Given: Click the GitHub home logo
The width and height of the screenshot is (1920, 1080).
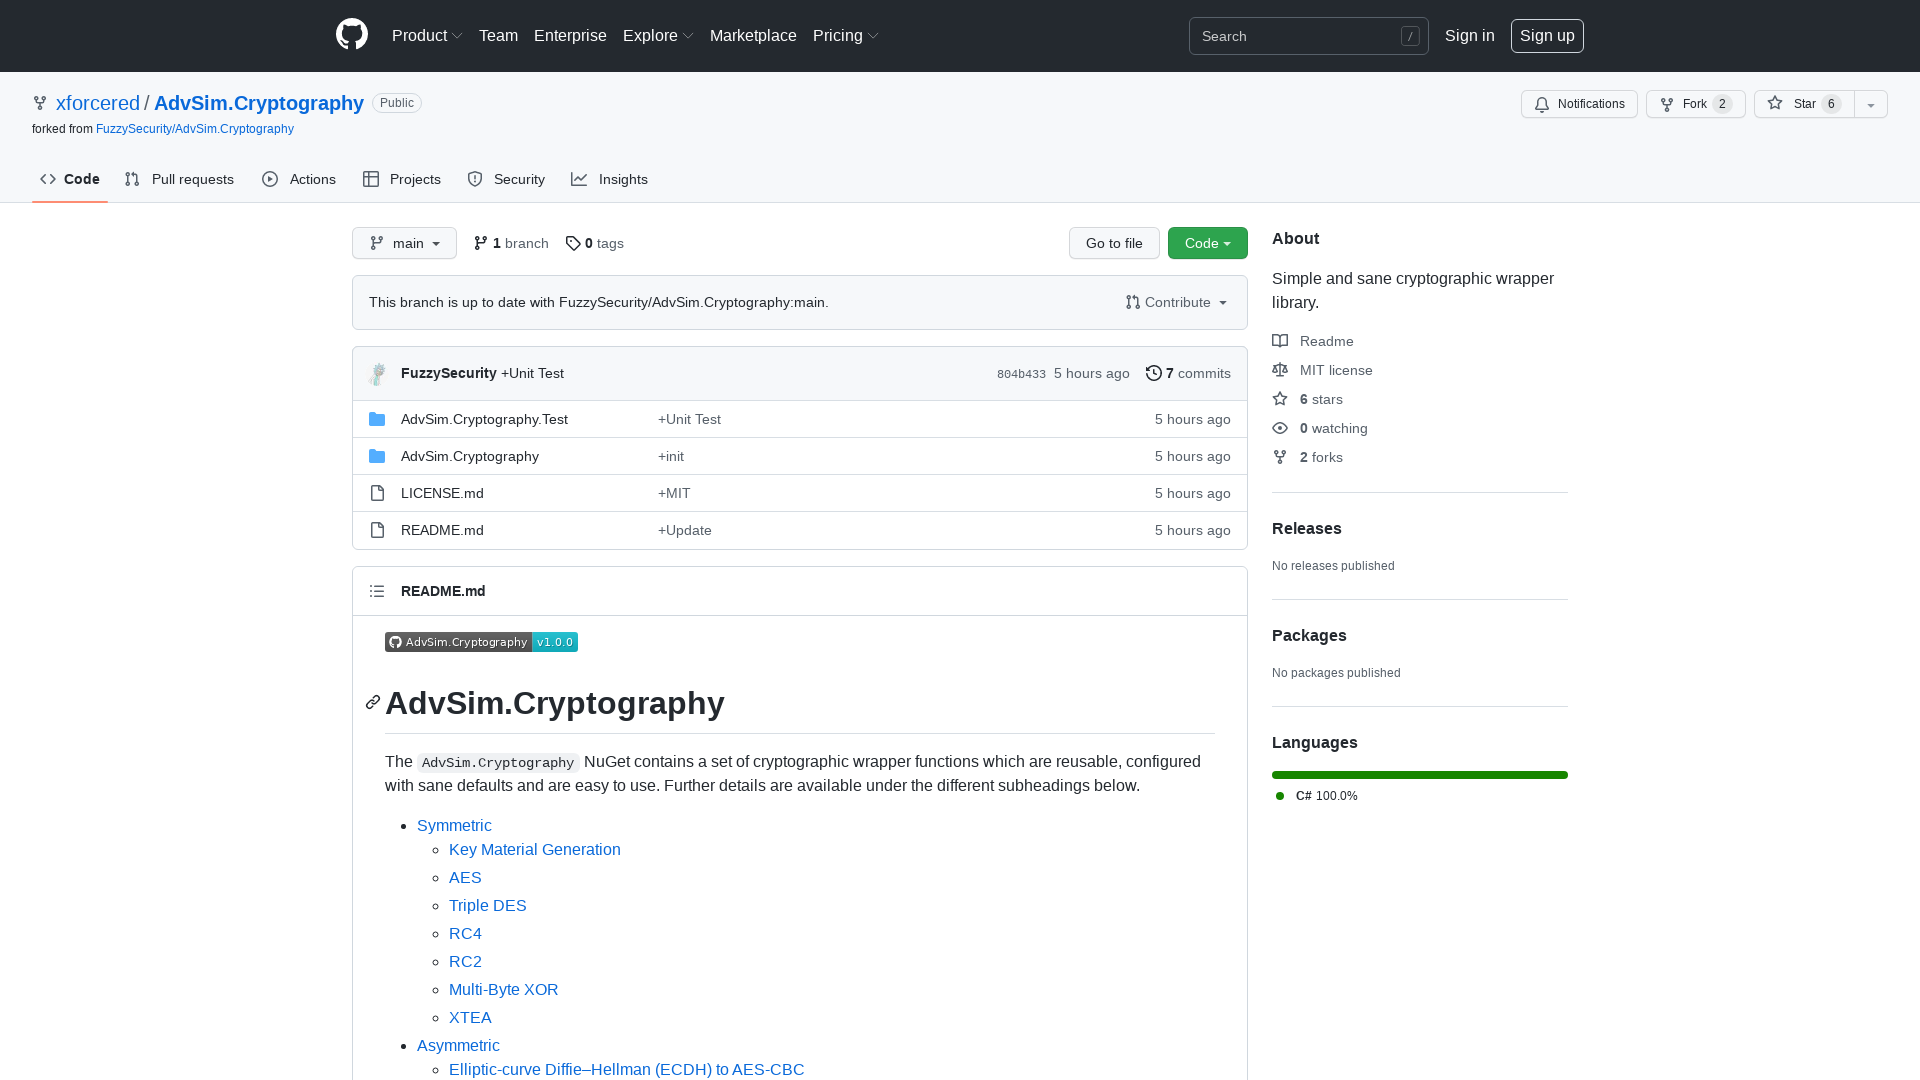Looking at the screenshot, I should 351,35.
